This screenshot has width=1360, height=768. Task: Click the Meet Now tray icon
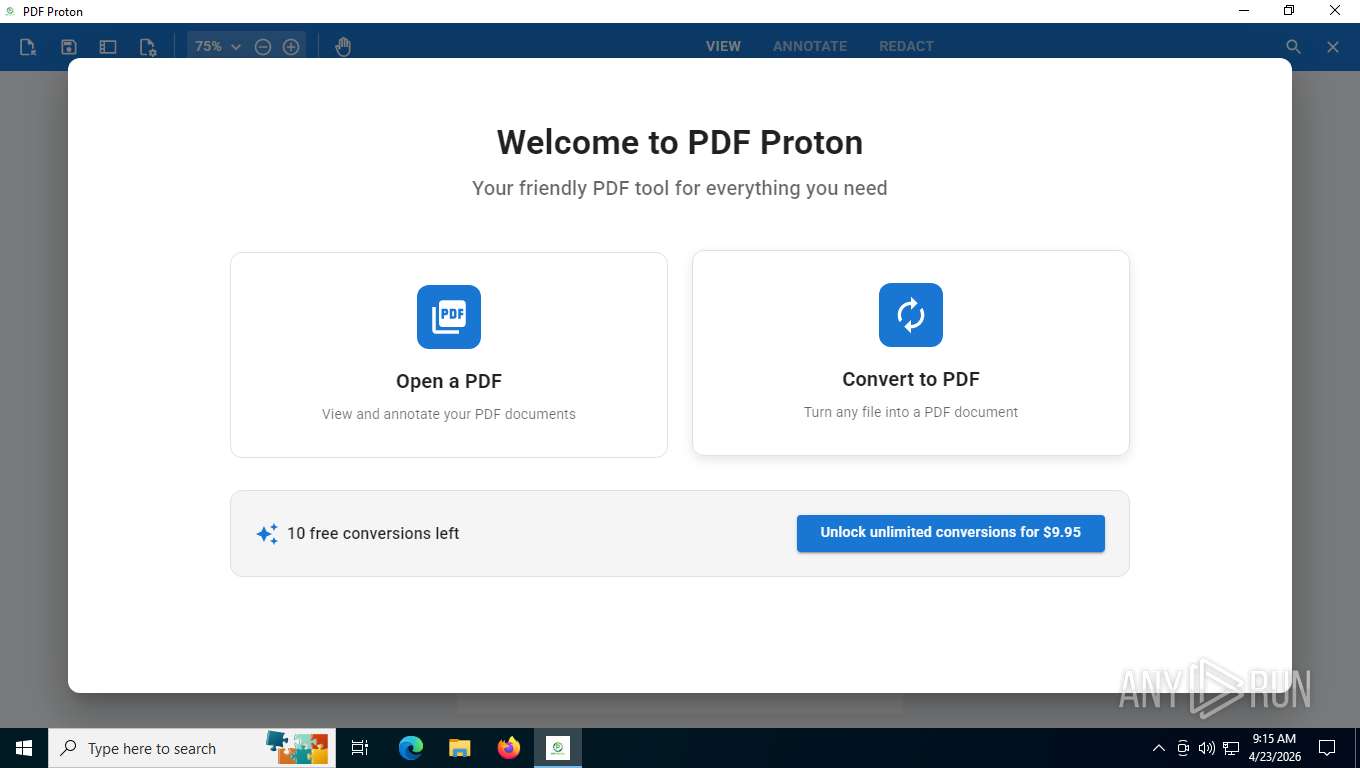1183,748
